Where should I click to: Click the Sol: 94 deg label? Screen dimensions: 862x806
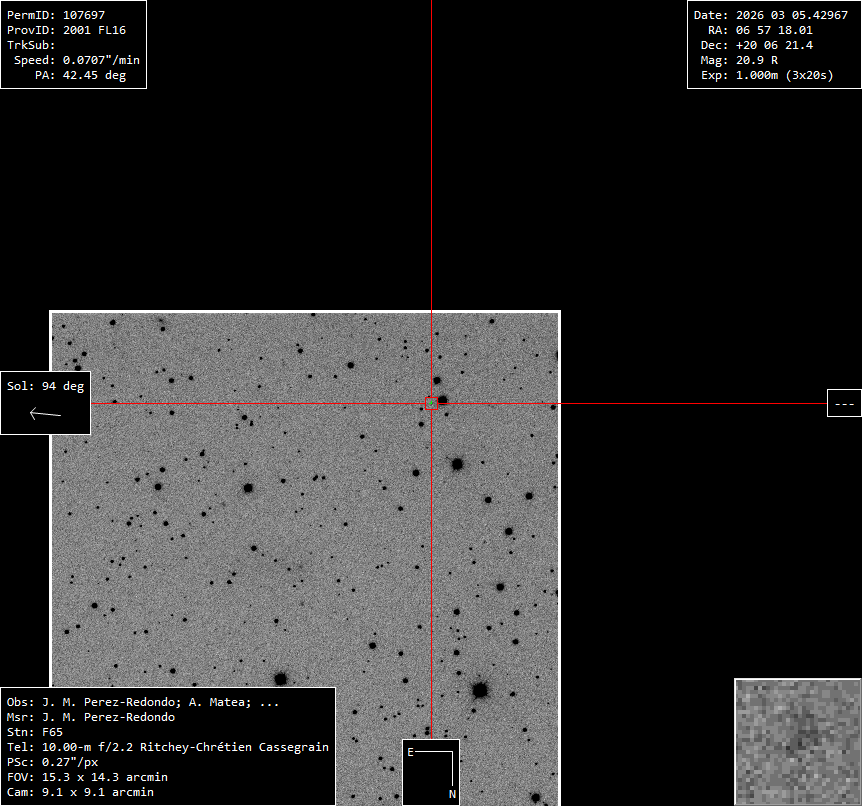click(x=45, y=386)
